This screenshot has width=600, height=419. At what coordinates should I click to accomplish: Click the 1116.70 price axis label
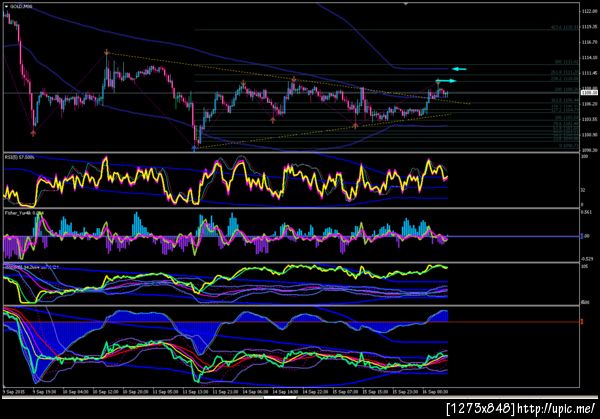point(589,42)
